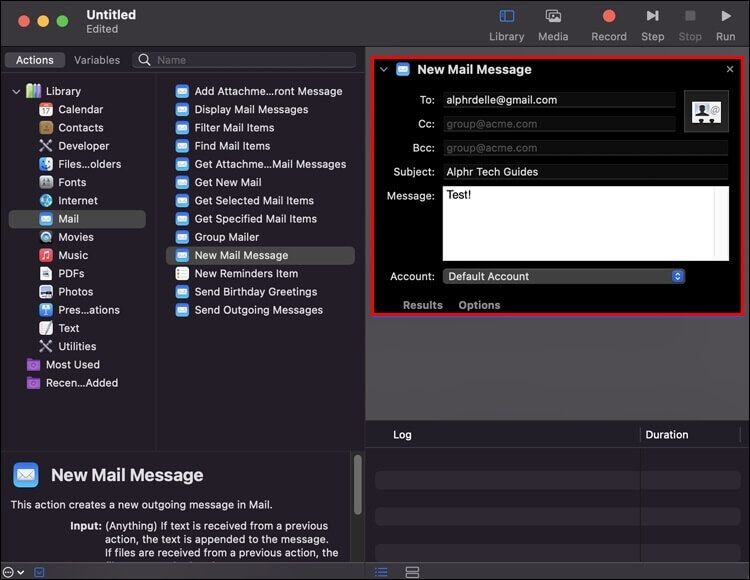
Task: Stop the running workflow
Action: (x=690, y=25)
